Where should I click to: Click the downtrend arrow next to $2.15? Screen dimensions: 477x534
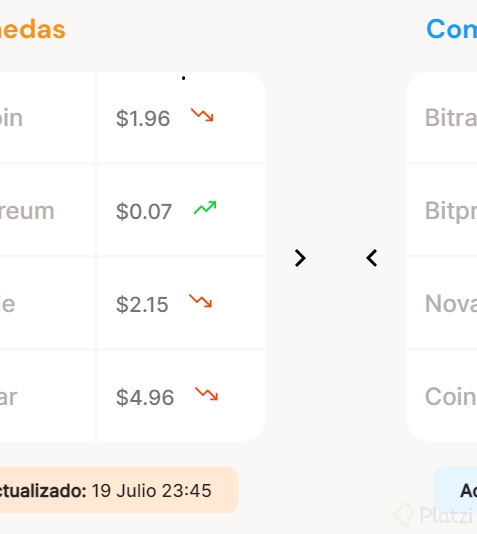click(x=201, y=301)
